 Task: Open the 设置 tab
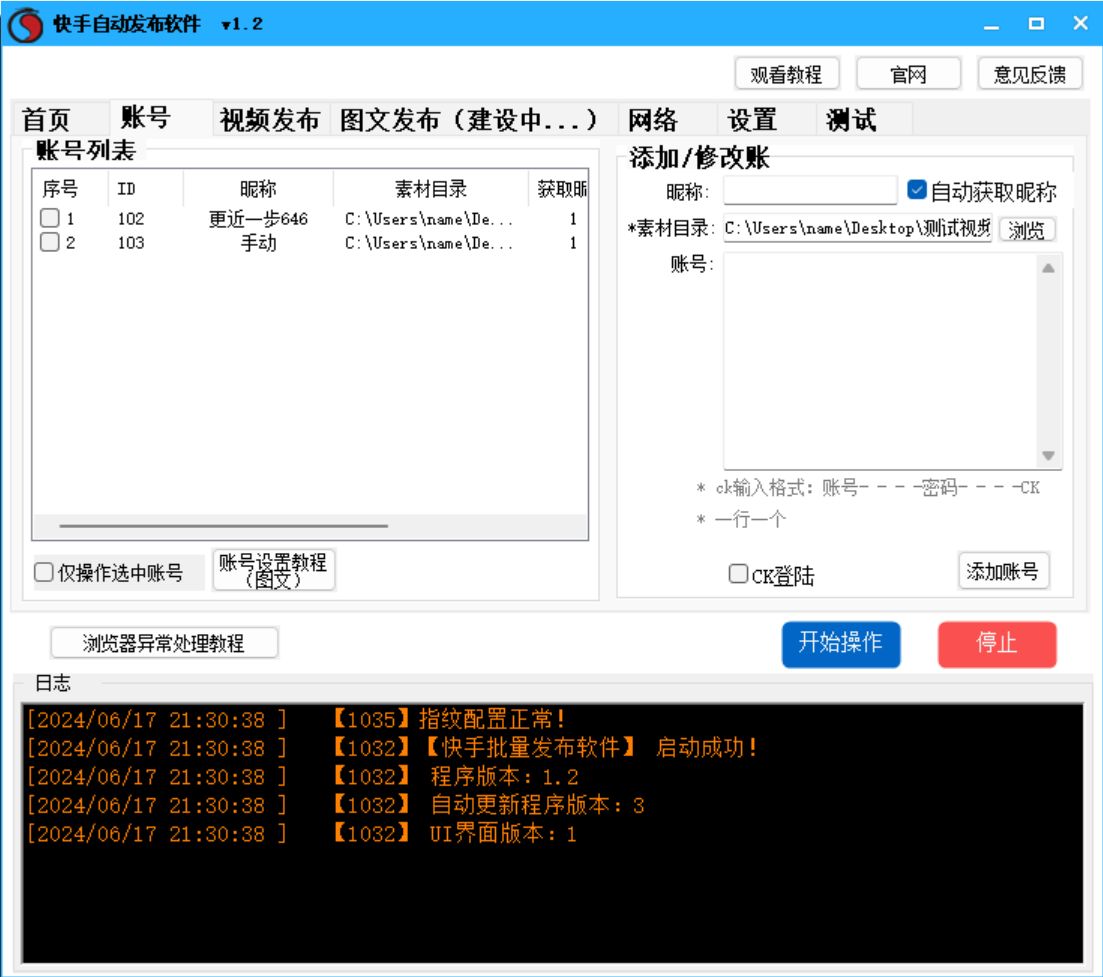[752, 120]
